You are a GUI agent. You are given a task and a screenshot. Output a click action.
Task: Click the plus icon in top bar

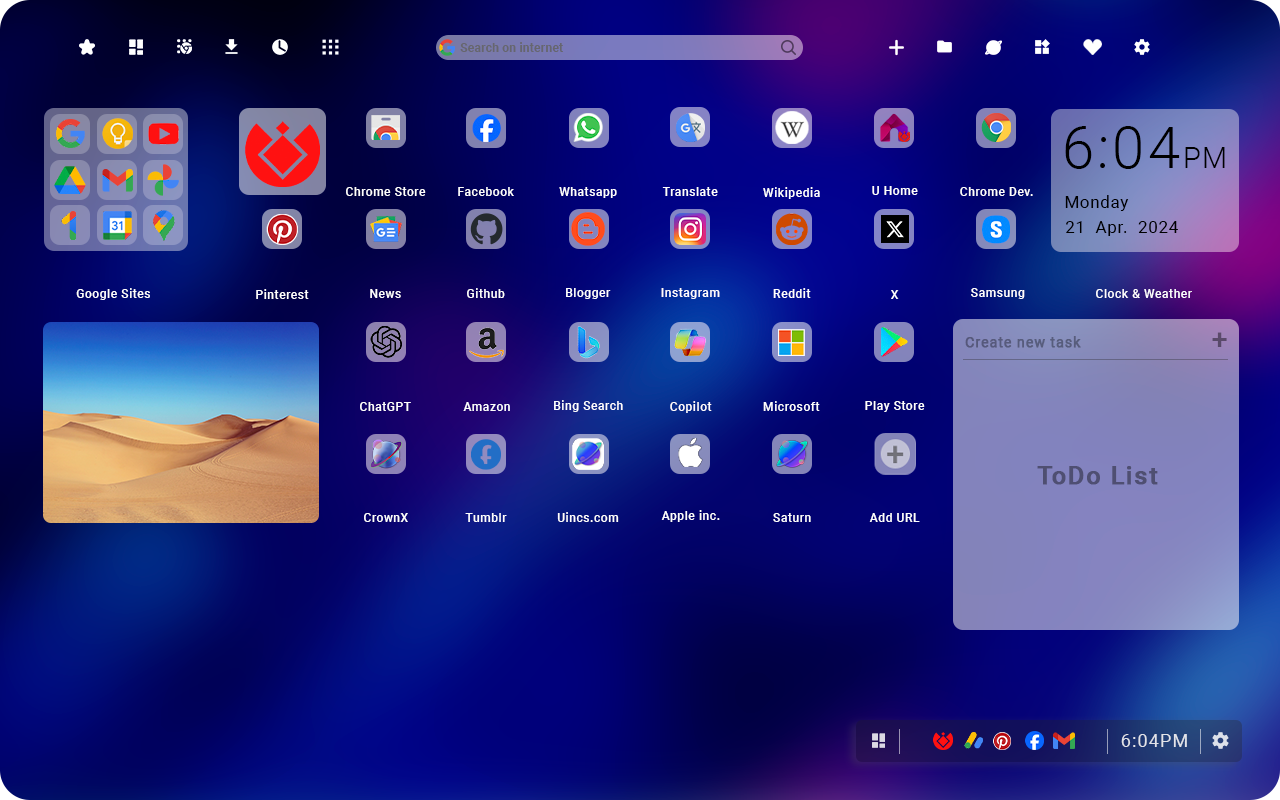[896, 47]
